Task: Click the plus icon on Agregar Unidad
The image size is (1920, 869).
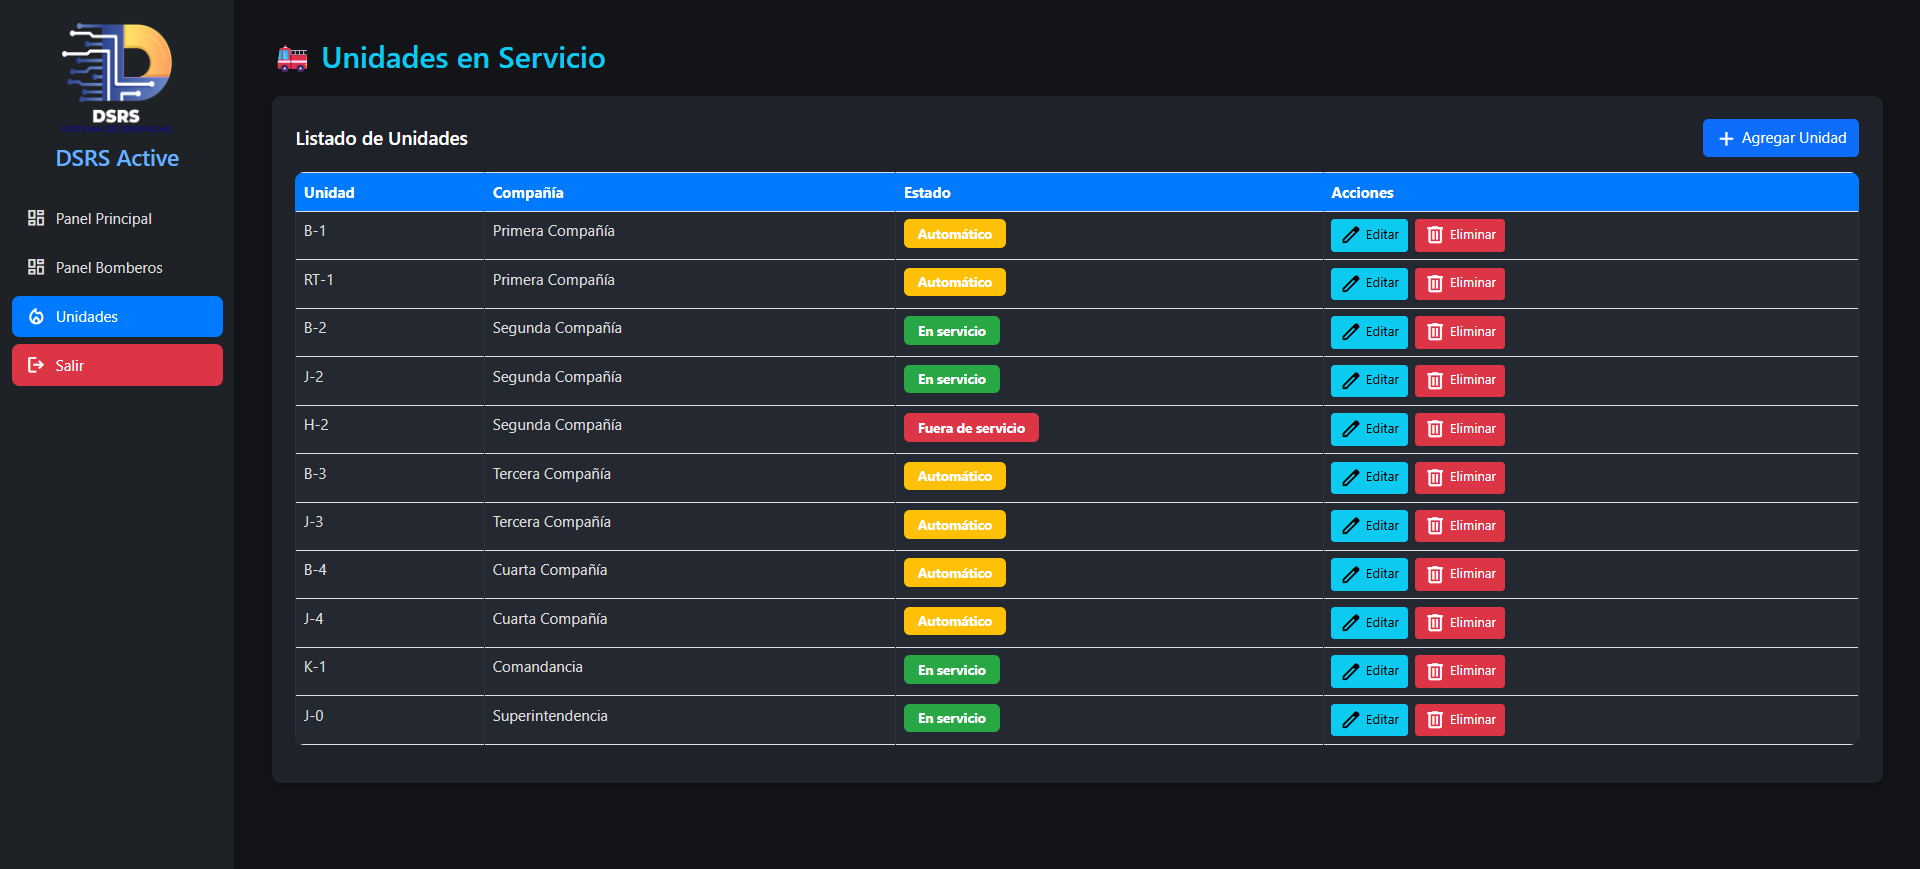Action: (1725, 139)
